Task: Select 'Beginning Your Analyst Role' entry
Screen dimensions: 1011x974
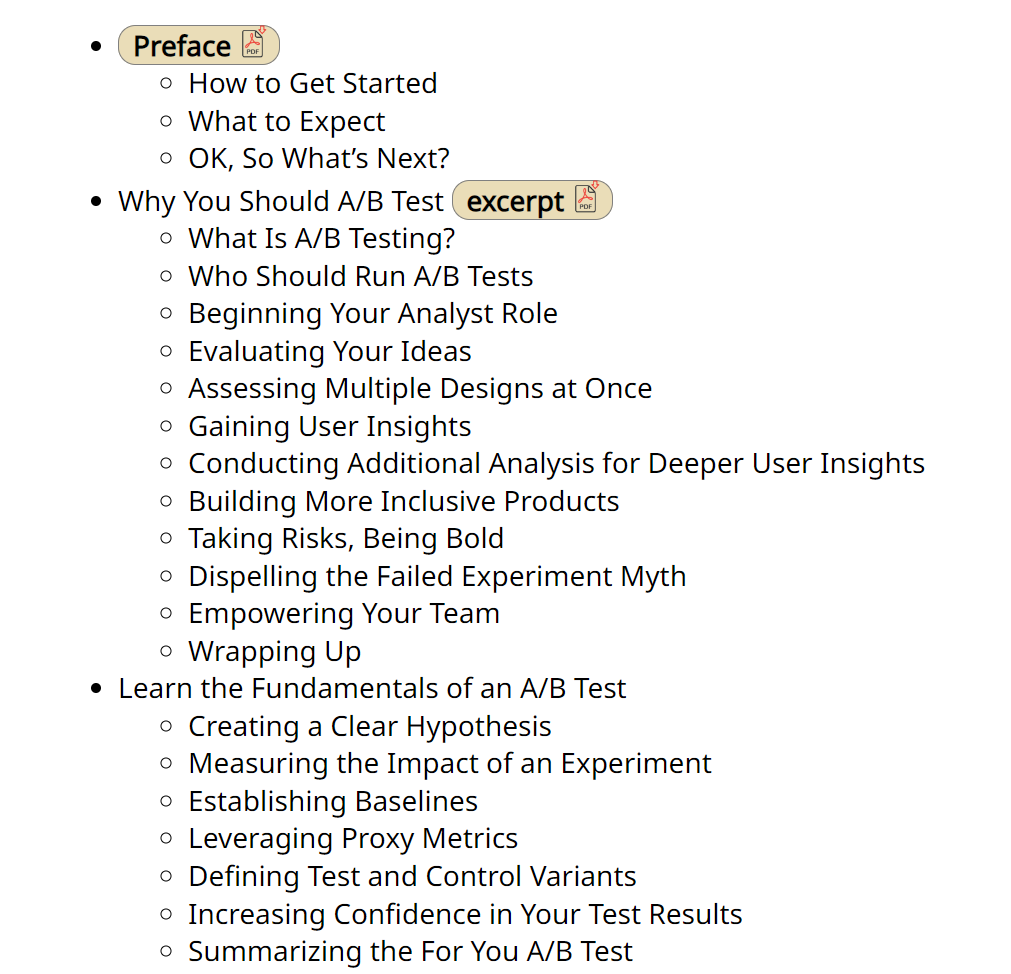Action: [373, 314]
